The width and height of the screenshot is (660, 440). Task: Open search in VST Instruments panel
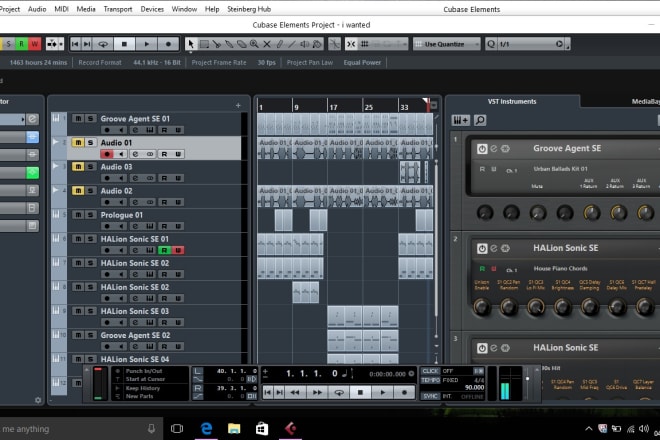point(480,120)
